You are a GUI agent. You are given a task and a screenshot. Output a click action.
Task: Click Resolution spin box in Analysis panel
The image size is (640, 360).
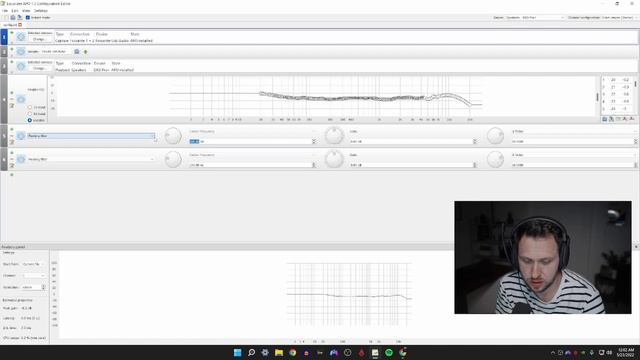[x=33, y=287]
